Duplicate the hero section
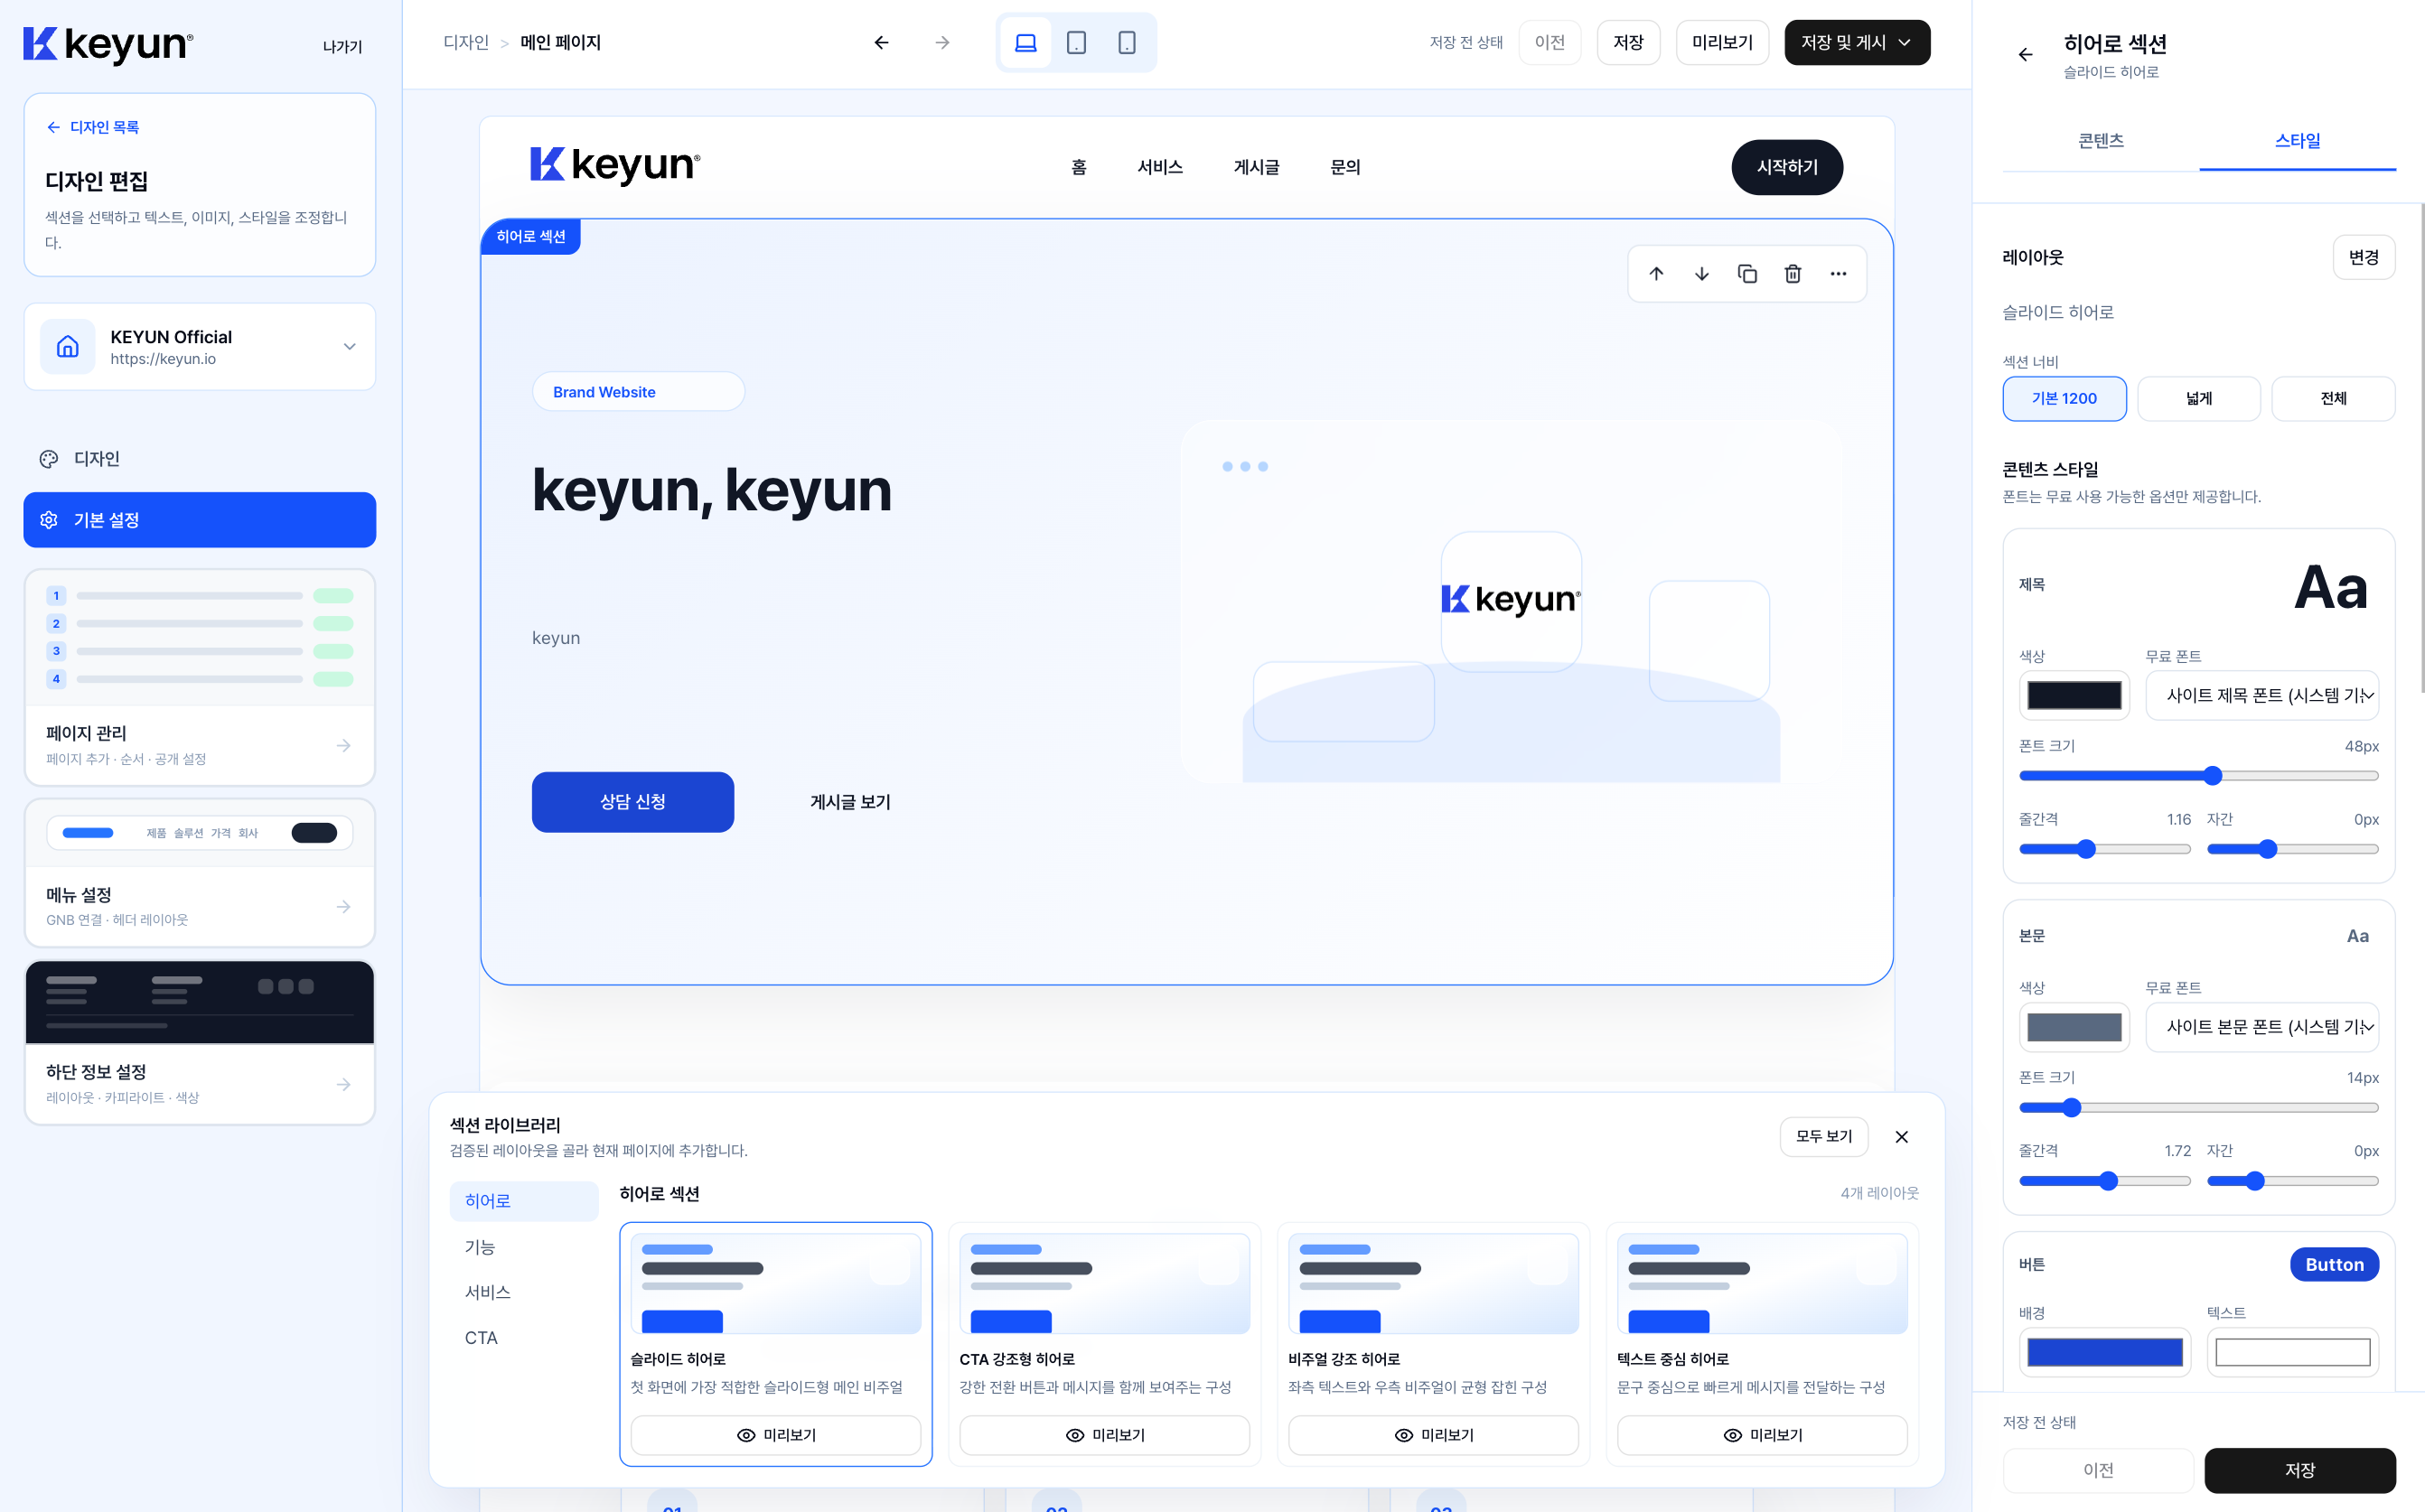2425x1512 pixels. (1747, 274)
